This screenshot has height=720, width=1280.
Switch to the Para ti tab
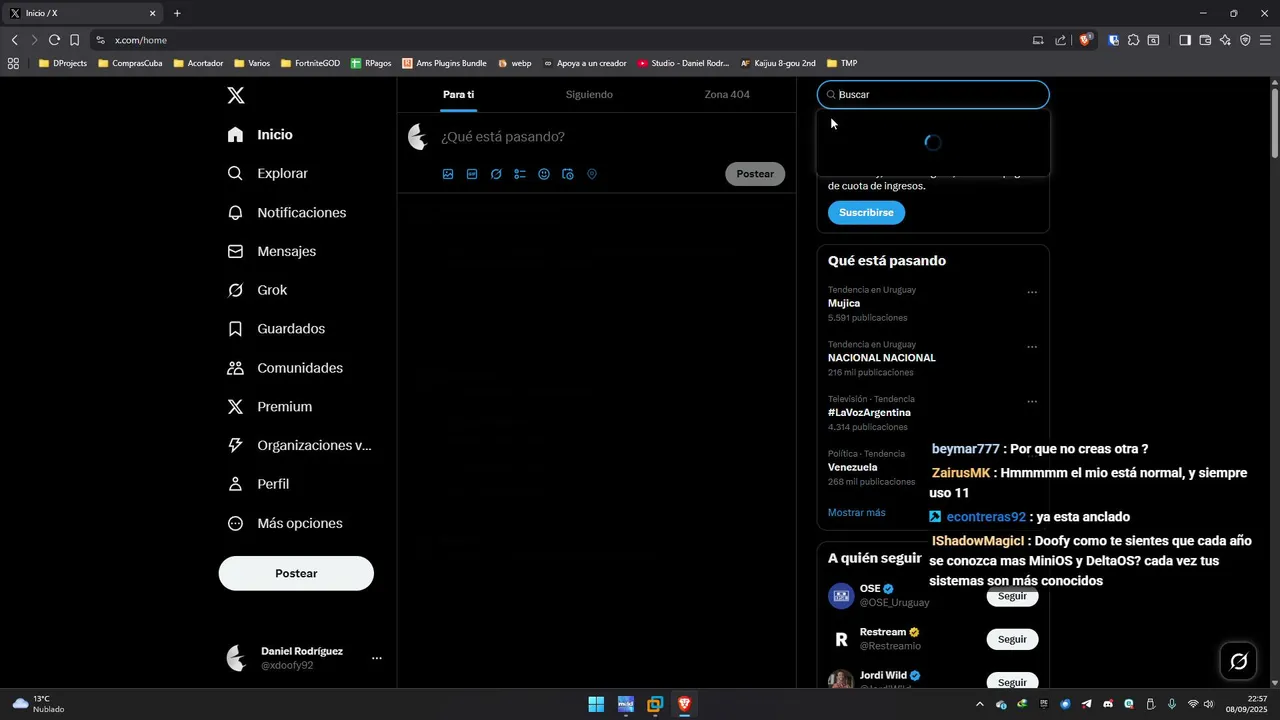[458, 94]
